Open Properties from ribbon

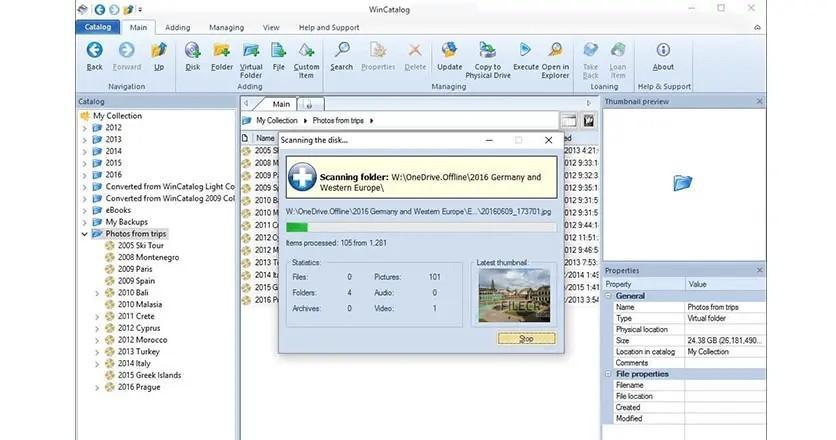coord(378,56)
